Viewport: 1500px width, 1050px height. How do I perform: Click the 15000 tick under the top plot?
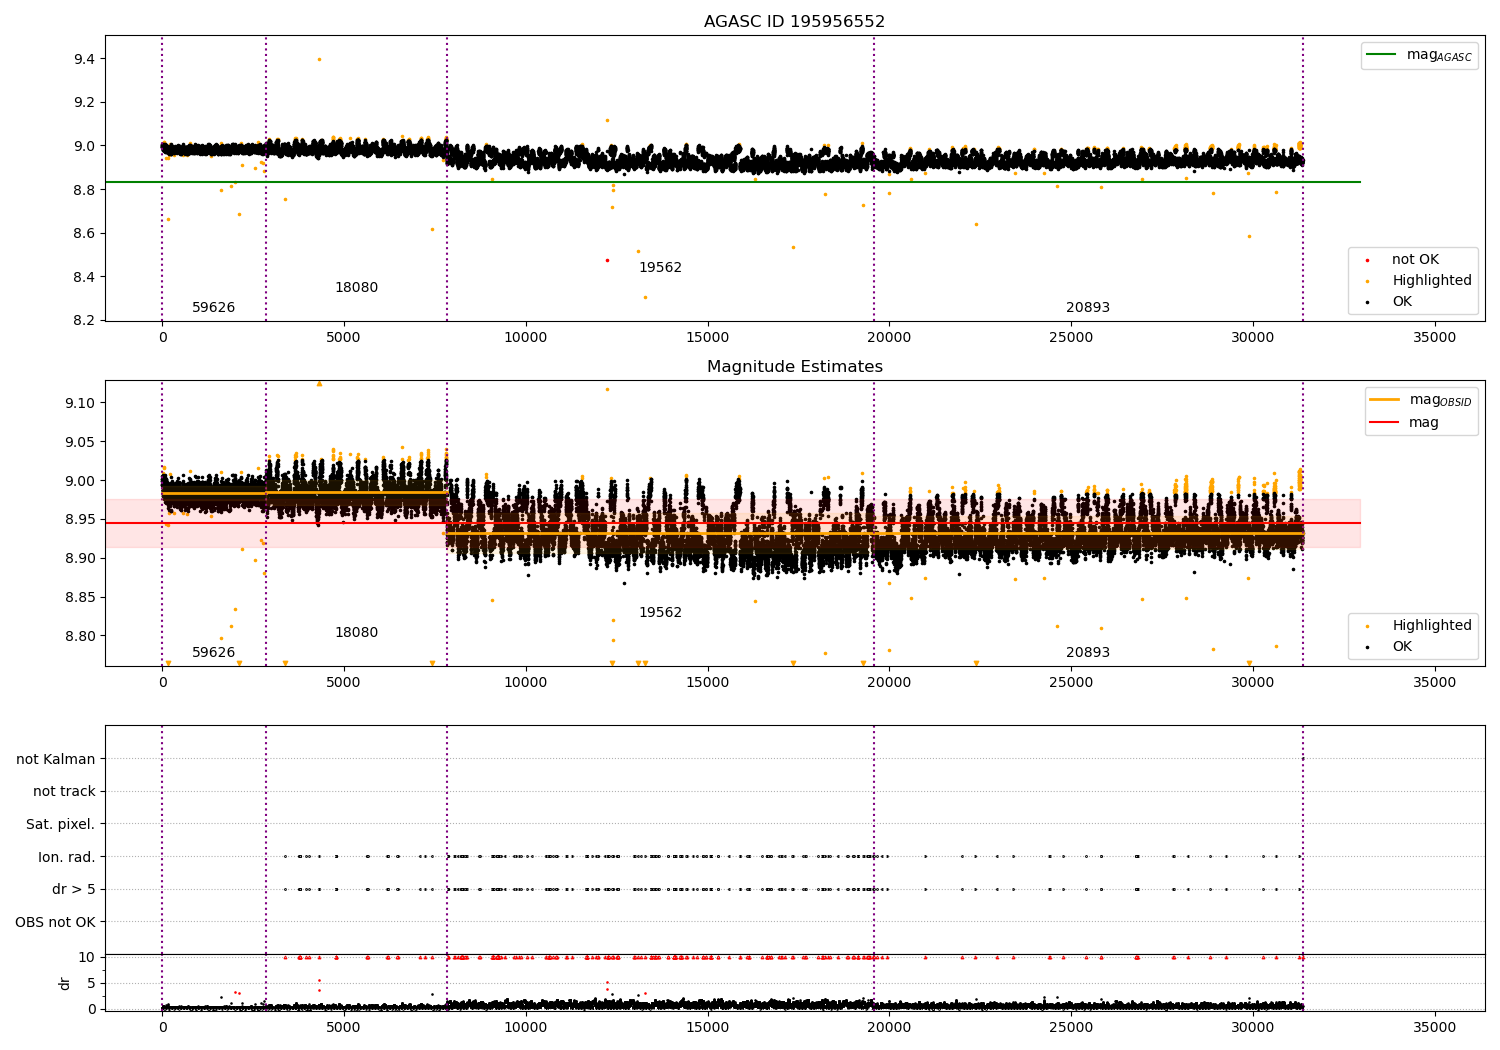tap(707, 337)
